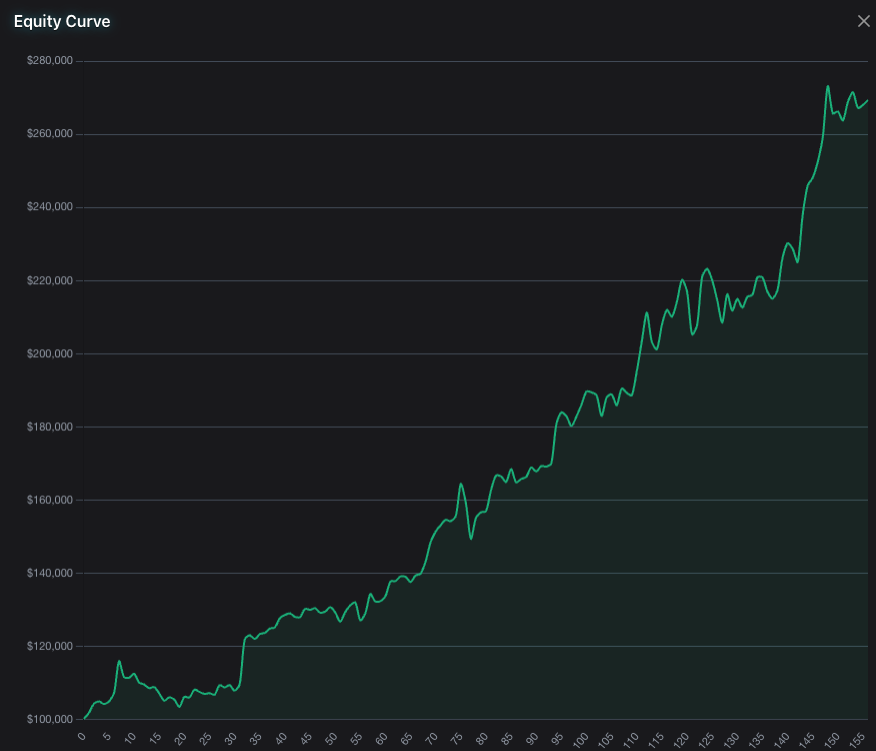Click the x-axis label 140
The width and height of the screenshot is (876, 751).
(x=782, y=739)
